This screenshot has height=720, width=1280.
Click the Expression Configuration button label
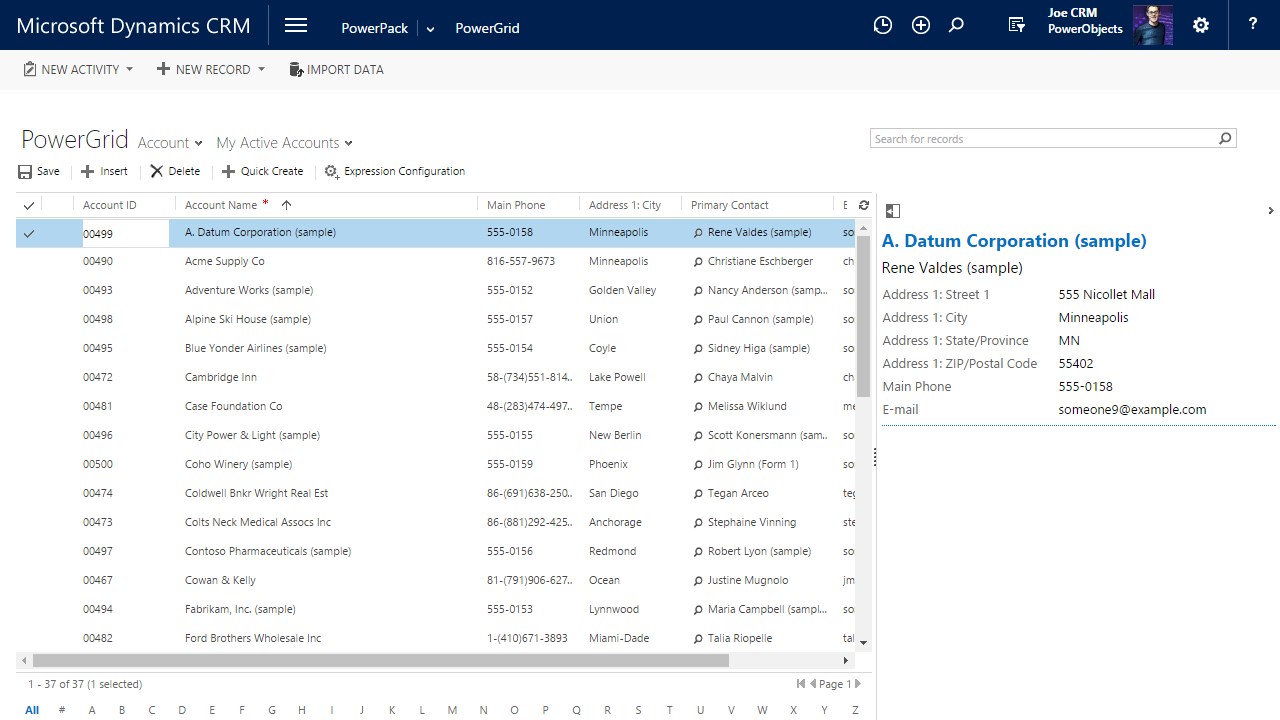404,171
